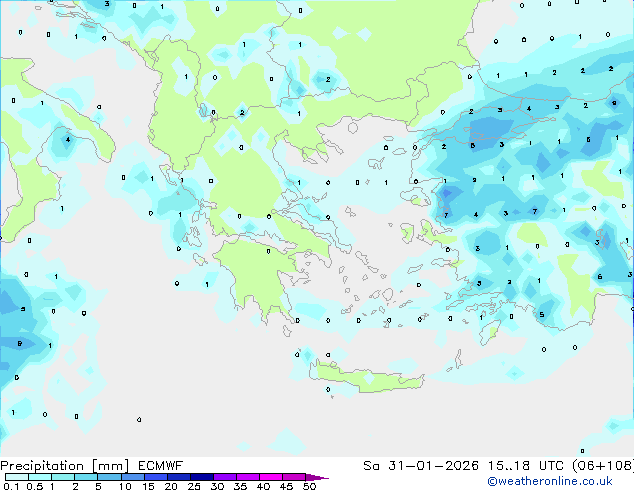The image size is (634, 490).
Task: Click the 30–35 mm purple legend swatch
Action: [x=225, y=477]
